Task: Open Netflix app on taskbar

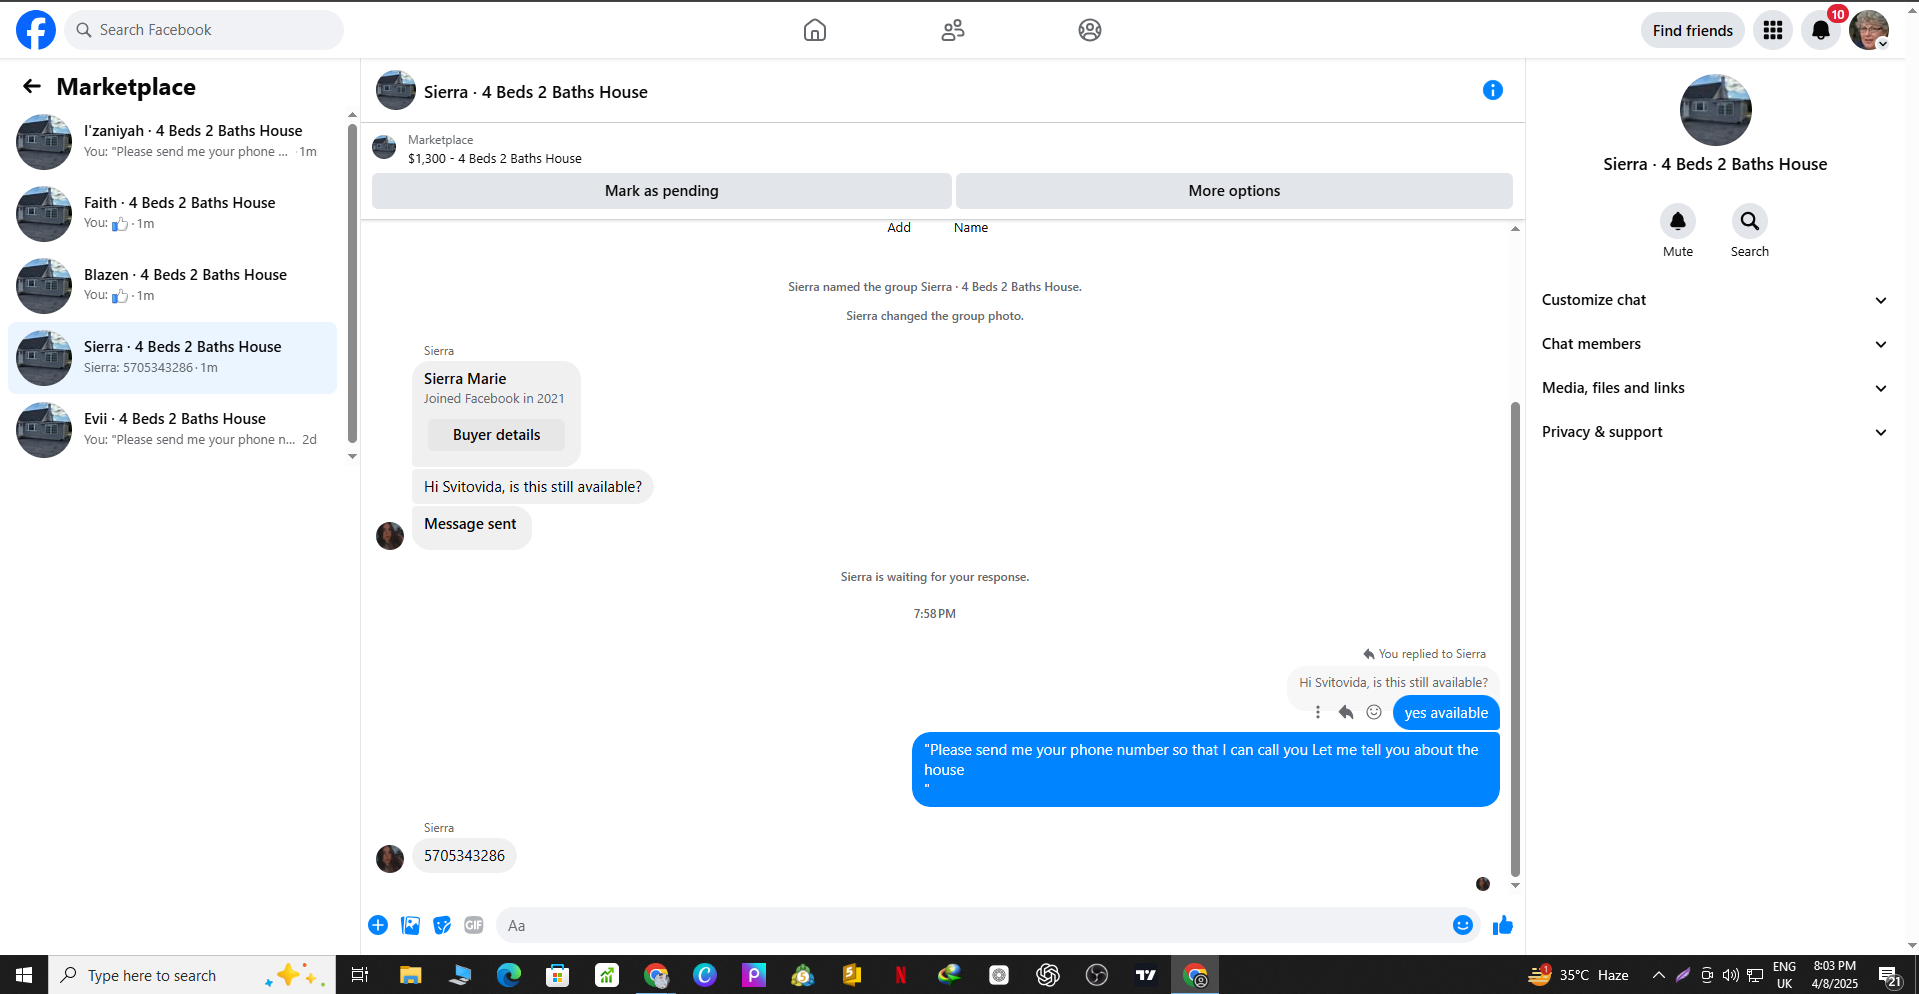Action: point(901,975)
